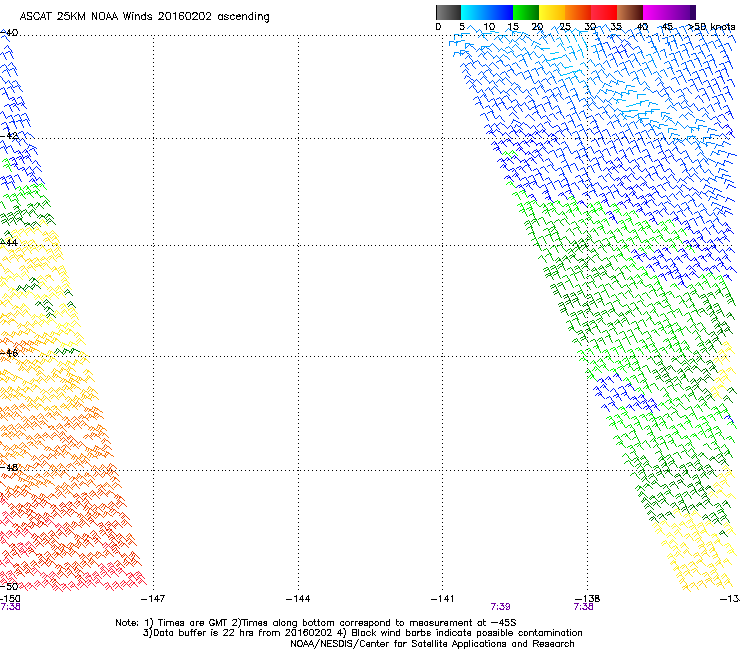The width and height of the screenshot is (740, 650).
Task: Click the '-50' latitude label
Action: [x=9, y=586]
